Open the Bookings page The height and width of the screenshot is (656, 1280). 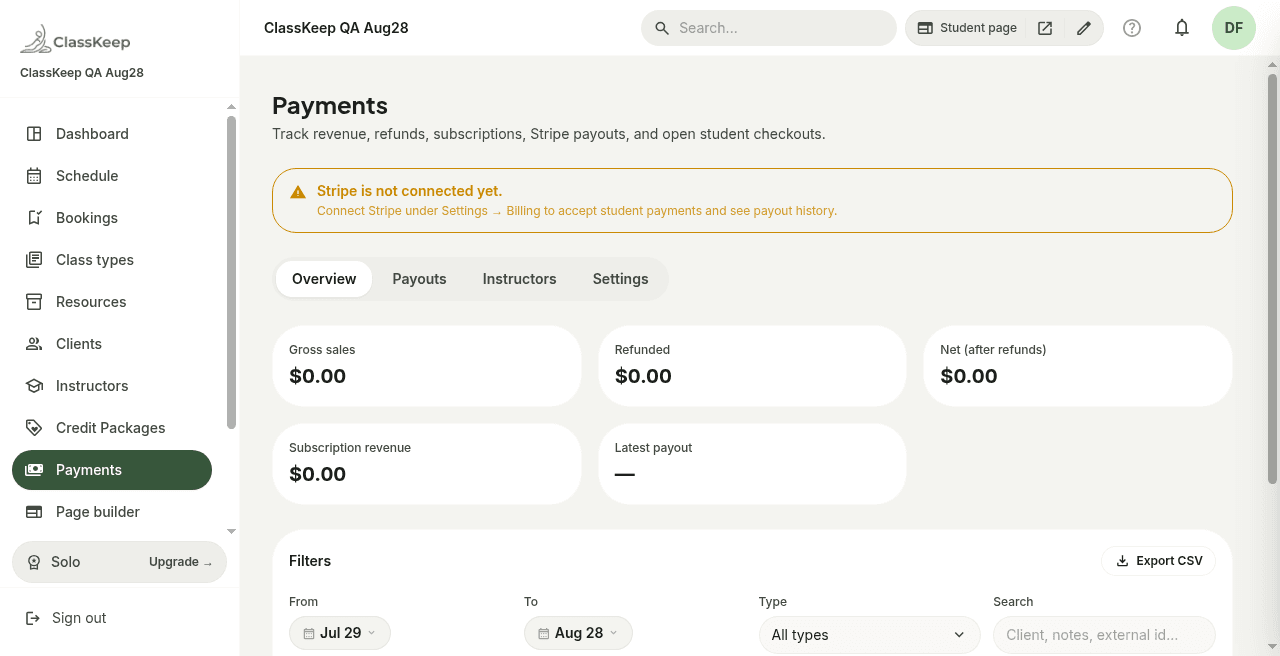(112, 218)
